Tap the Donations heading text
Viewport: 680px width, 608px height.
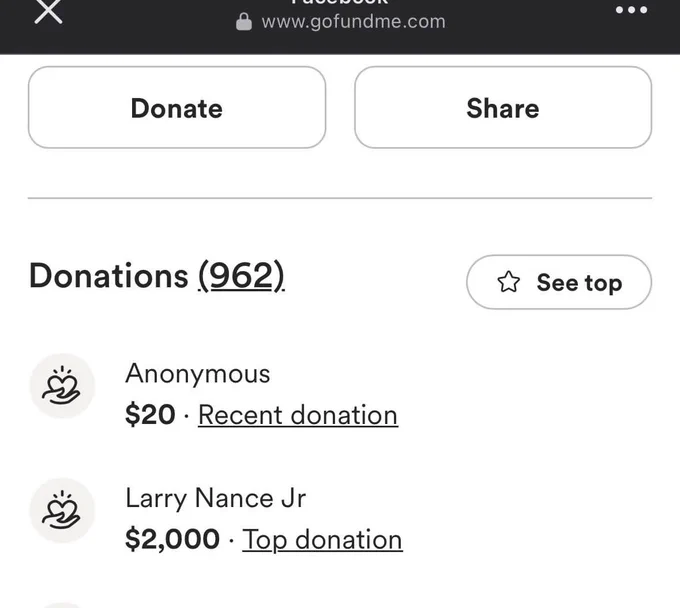[108, 276]
